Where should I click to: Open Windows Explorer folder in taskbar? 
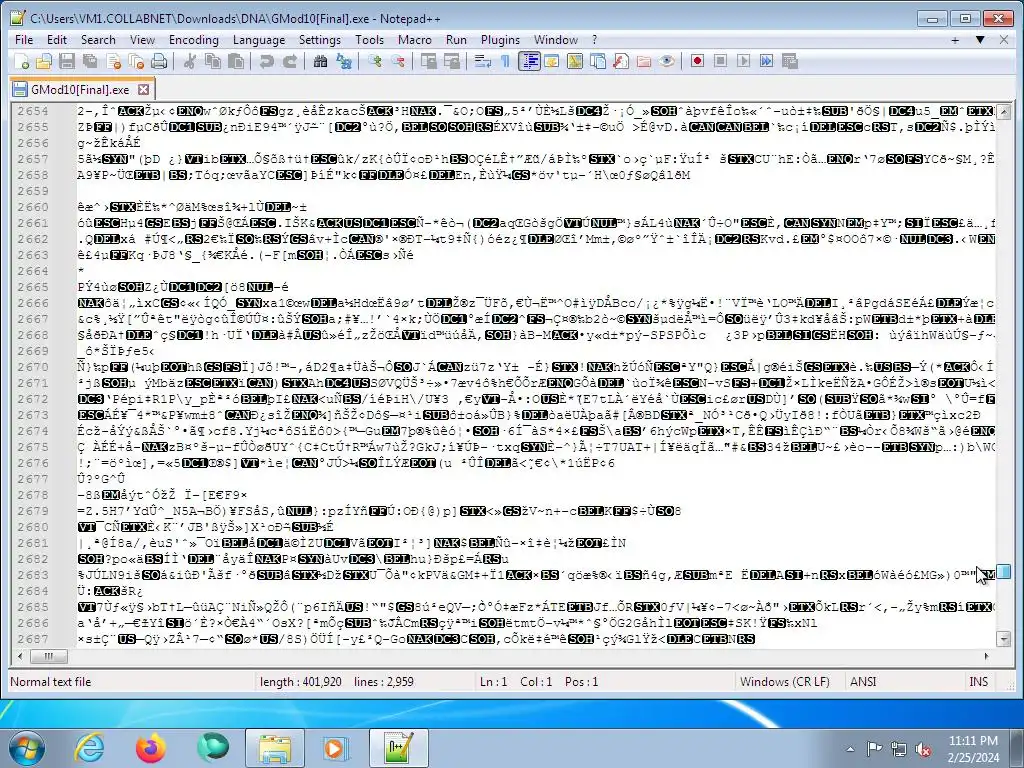point(275,748)
